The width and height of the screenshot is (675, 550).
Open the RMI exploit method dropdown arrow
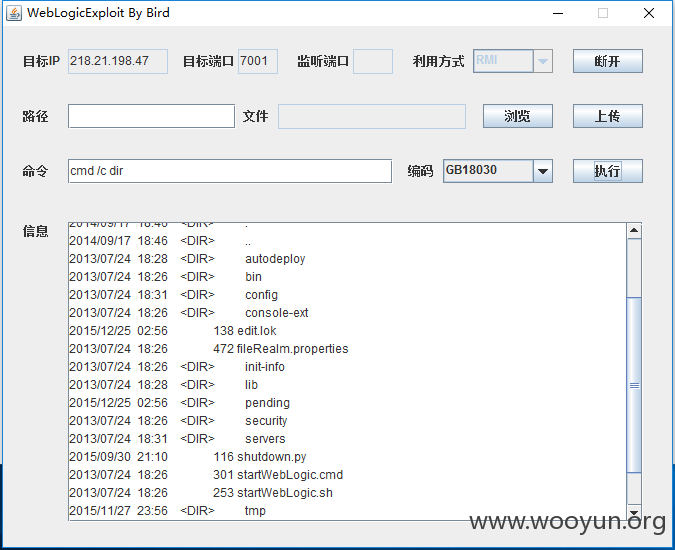pos(543,61)
